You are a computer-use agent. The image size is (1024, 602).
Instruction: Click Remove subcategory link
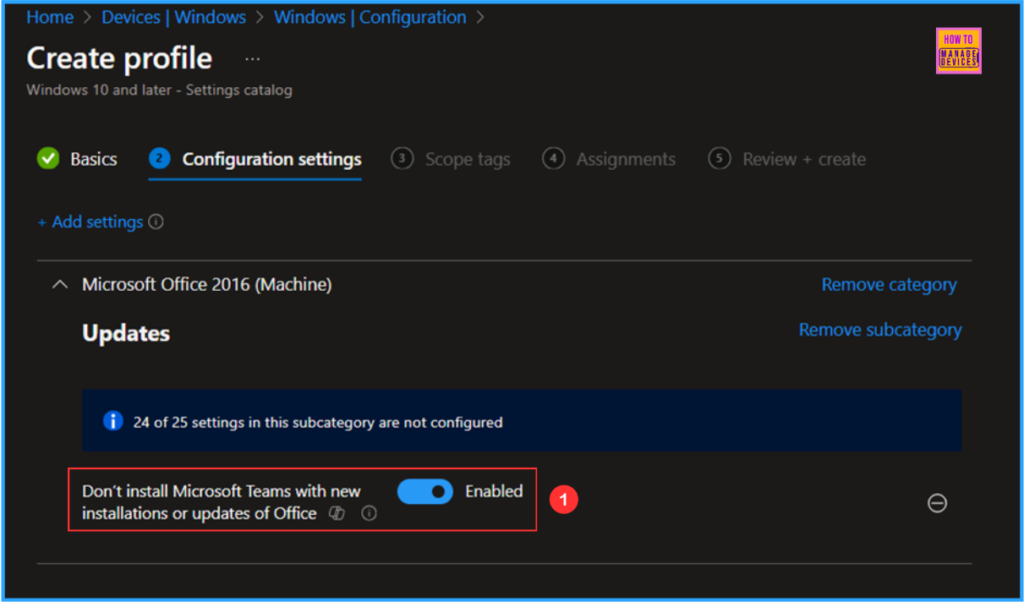(880, 330)
